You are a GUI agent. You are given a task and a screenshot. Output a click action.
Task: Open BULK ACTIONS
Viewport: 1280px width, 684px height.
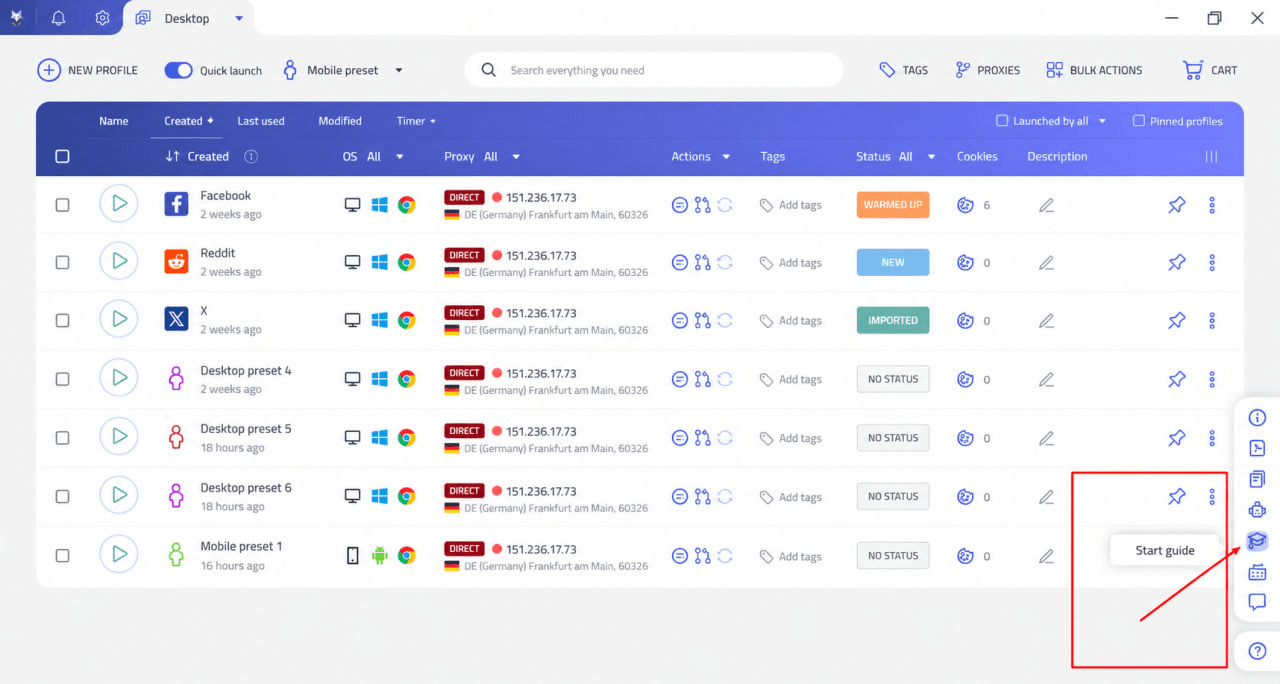click(x=1093, y=70)
